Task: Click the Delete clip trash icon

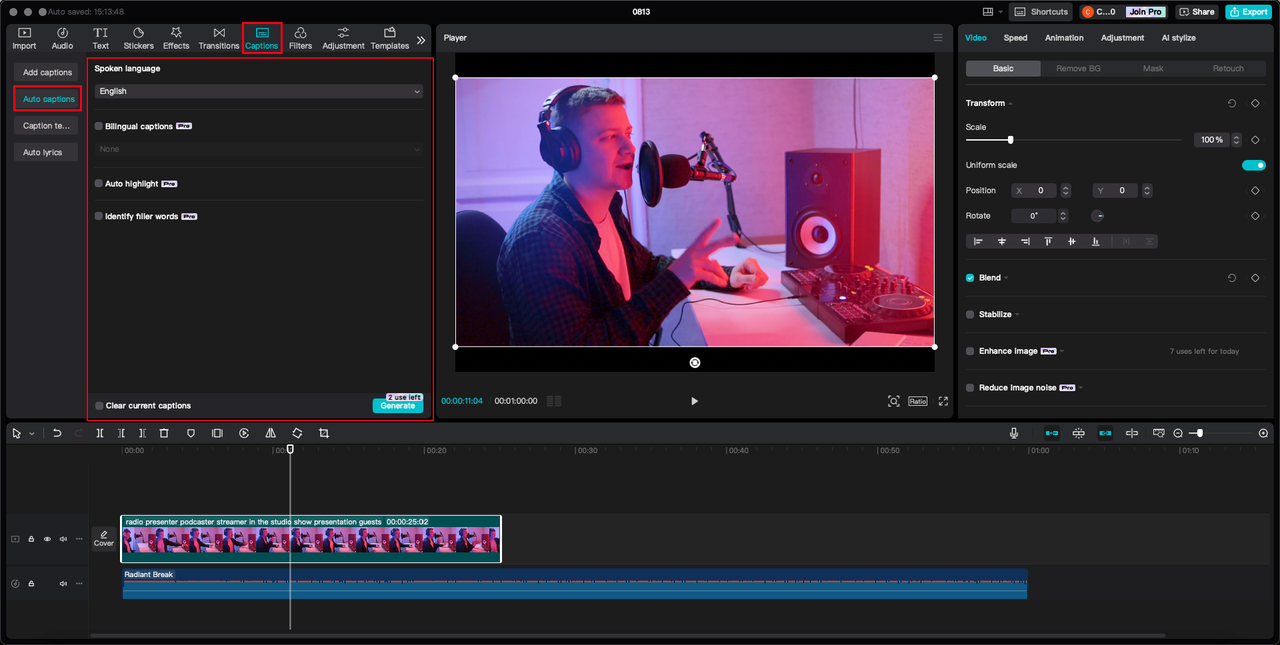Action: pos(164,433)
